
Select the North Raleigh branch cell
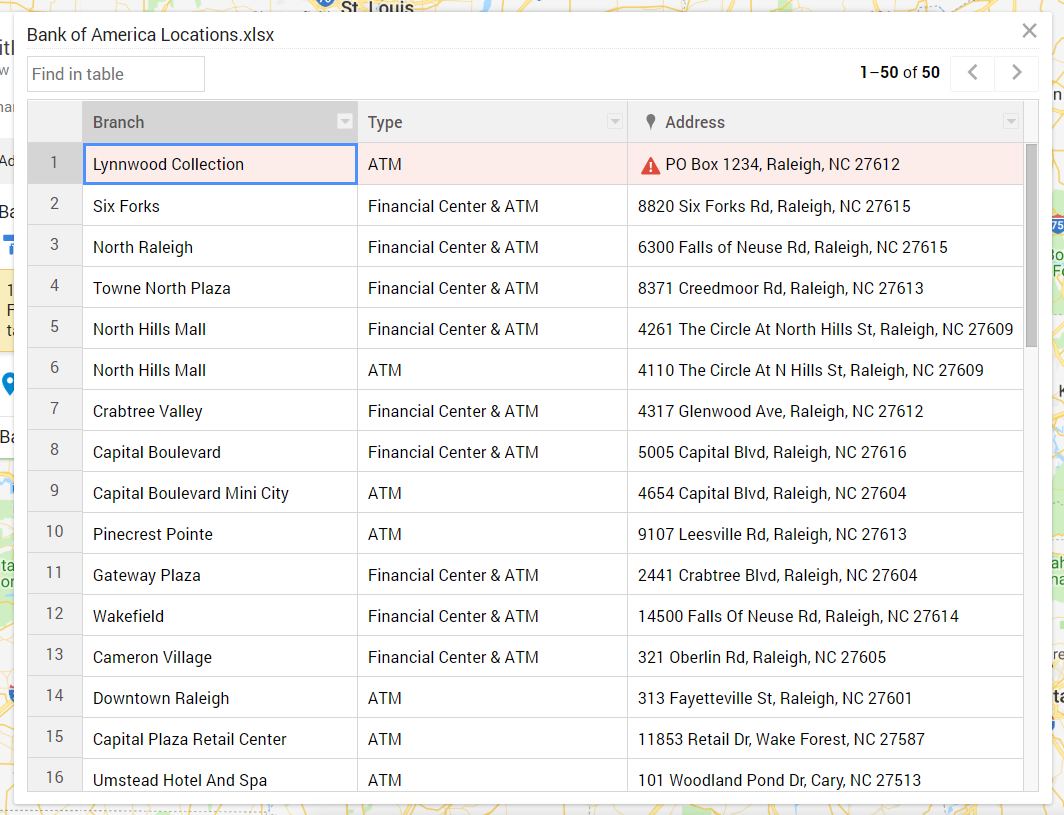point(220,247)
